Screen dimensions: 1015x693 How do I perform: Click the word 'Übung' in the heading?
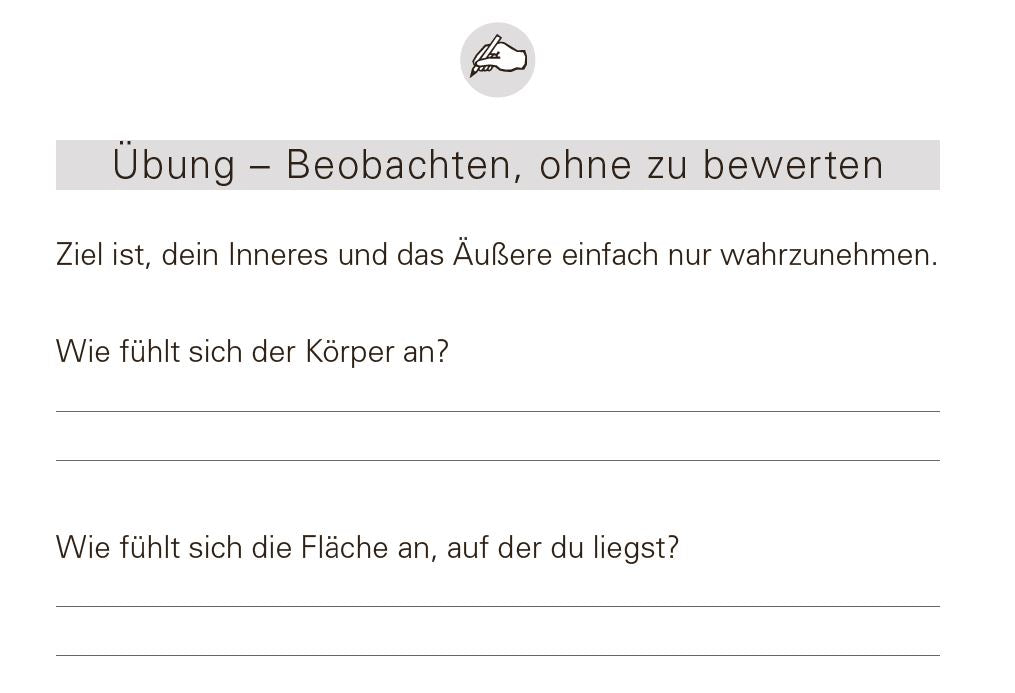click(x=174, y=165)
